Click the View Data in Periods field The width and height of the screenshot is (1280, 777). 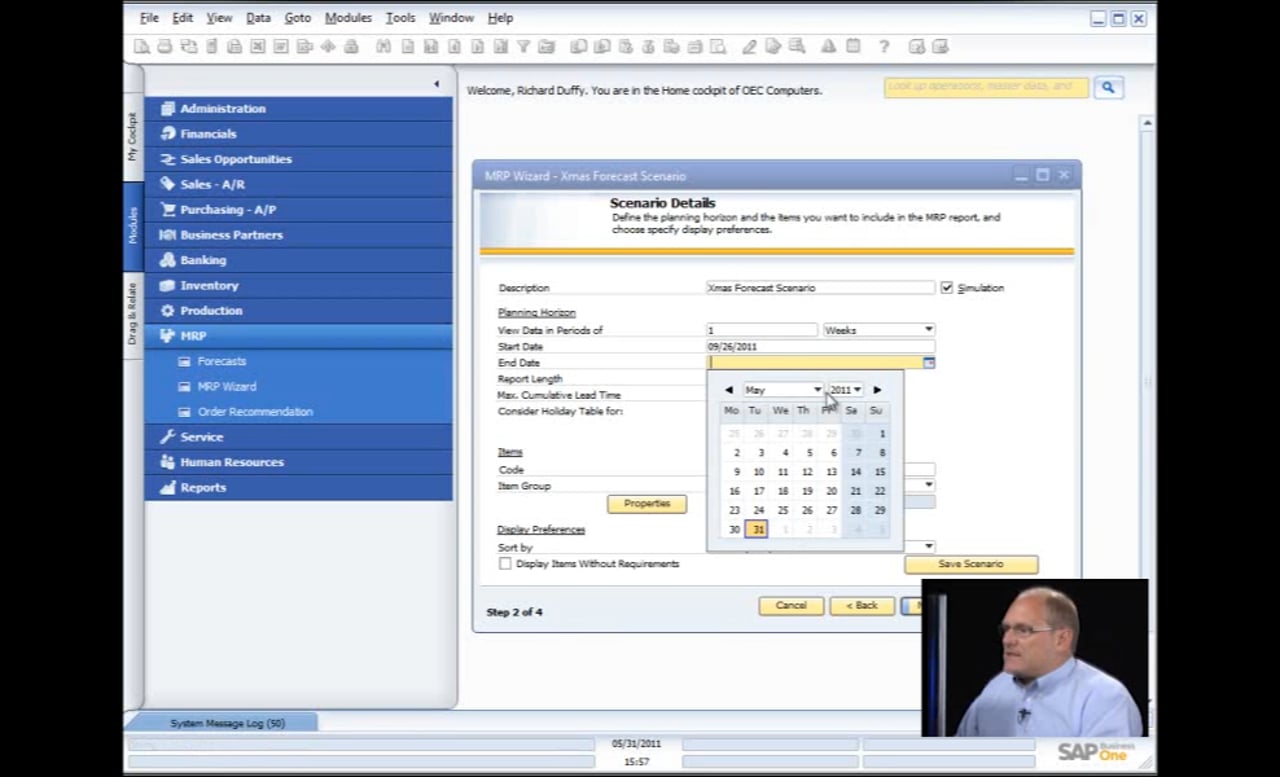point(762,330)
